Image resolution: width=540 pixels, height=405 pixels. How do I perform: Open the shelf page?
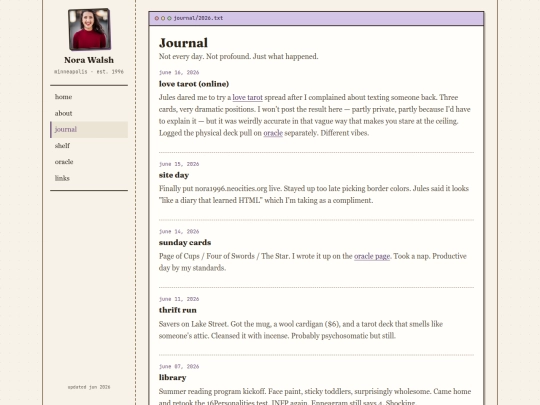tap(89, 146)
